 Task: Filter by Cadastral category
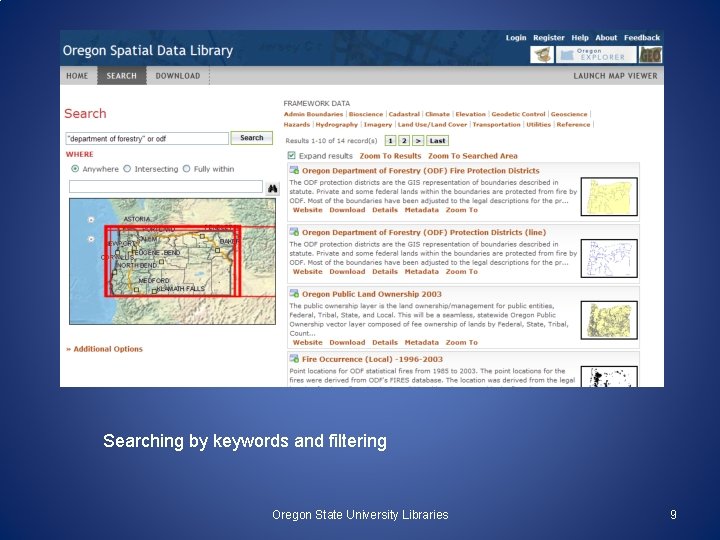pos(404,114)
